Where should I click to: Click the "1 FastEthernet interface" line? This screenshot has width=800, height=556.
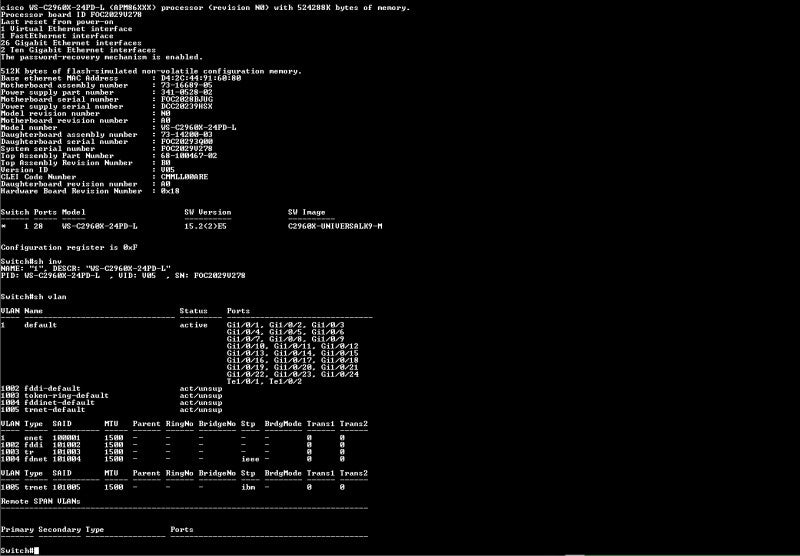tap(57, 36)
